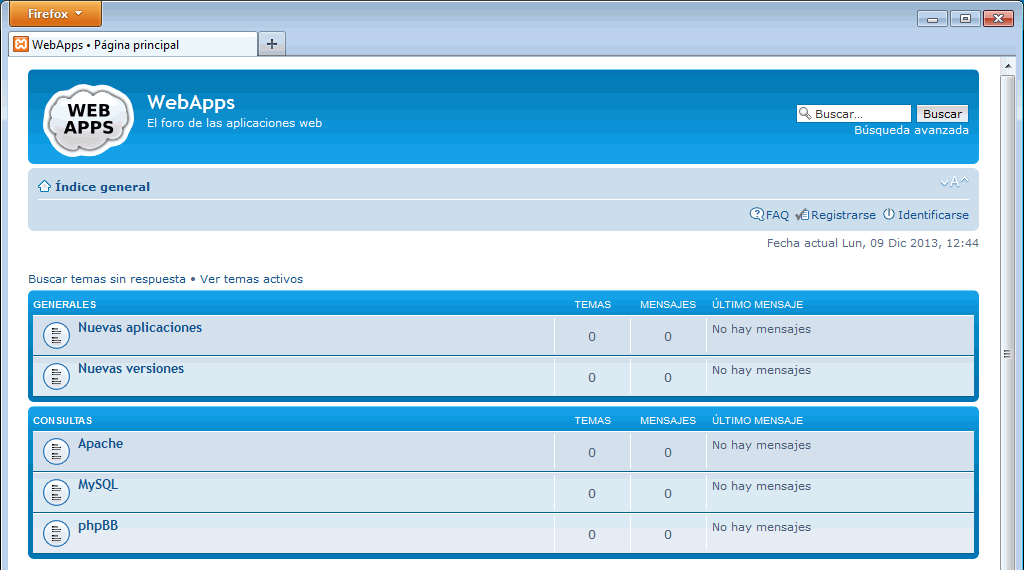Screen dimensions: 1024x570
Task: Open the Nuevas versiones forum
Action: [x=131, y=369]
